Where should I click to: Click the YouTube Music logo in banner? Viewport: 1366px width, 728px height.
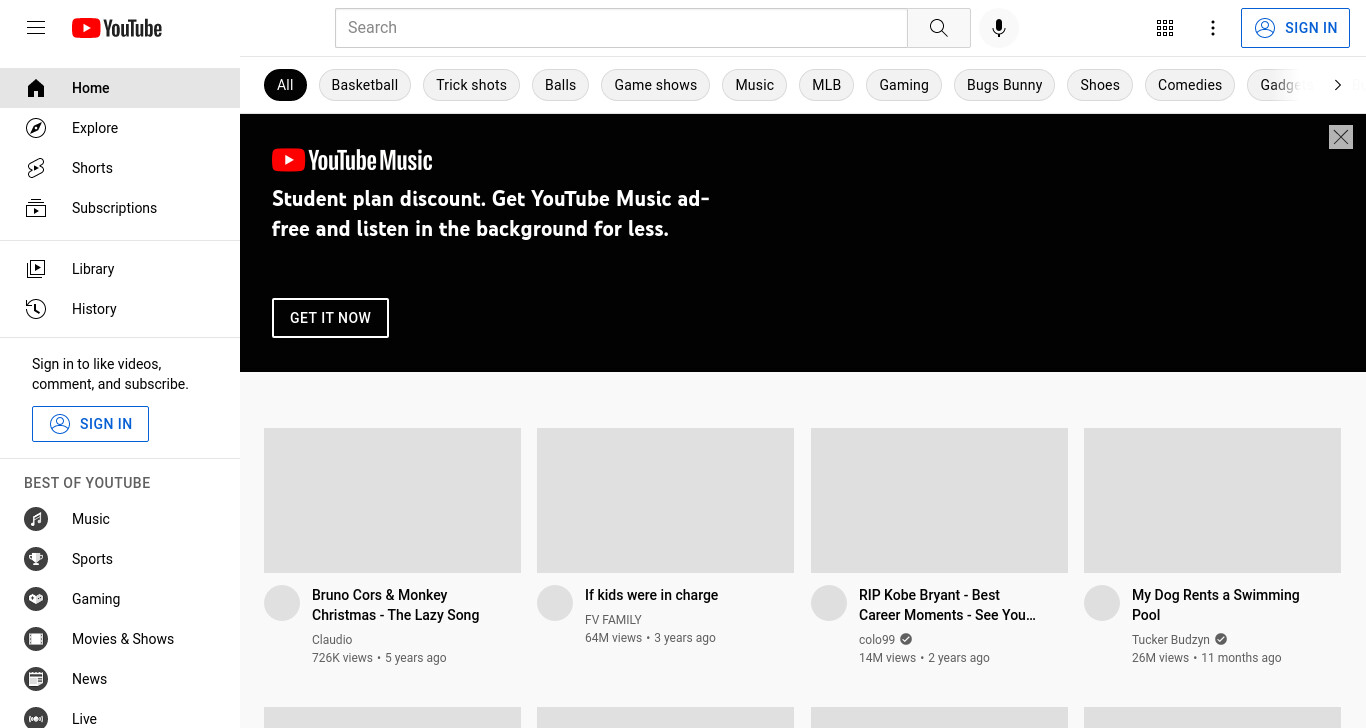coord(352,160)
